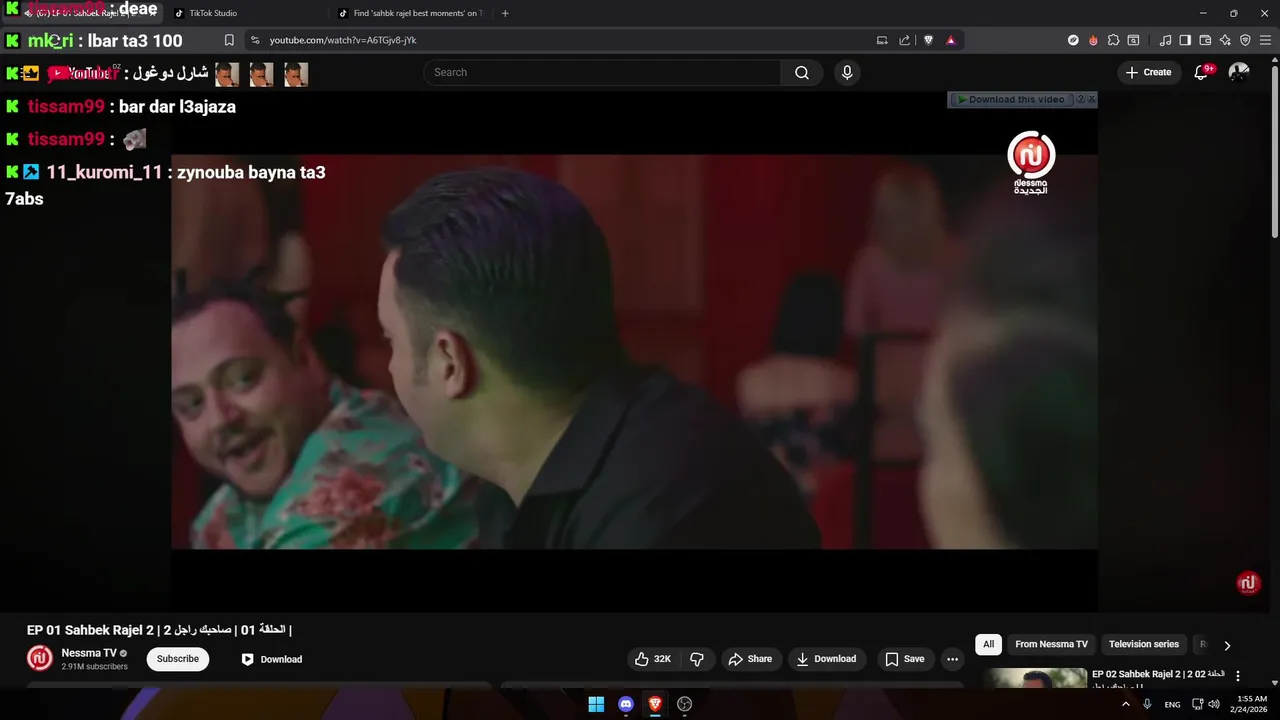Click the youtube.com URL in address bar
The width and height of the screenshot is (1280, 720).
(343, 40)
